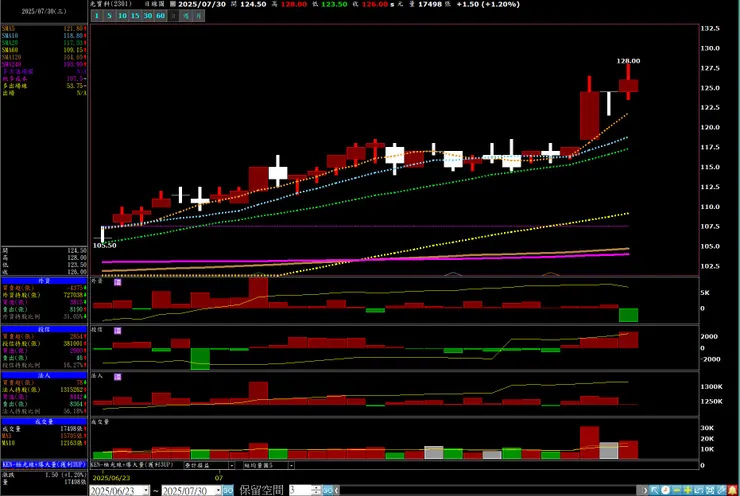Click the 2025/06/23 axis date label
Screen dimensions: 740x496
click(111, 478)
